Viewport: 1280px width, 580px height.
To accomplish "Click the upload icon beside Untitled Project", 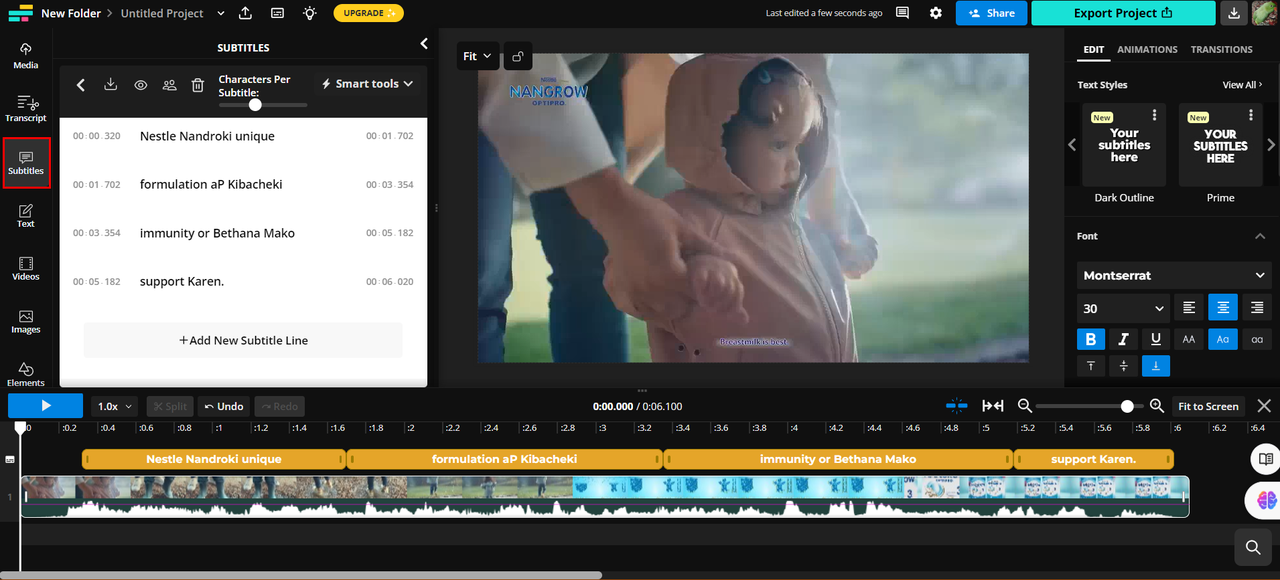I will [x=246, y=13].
